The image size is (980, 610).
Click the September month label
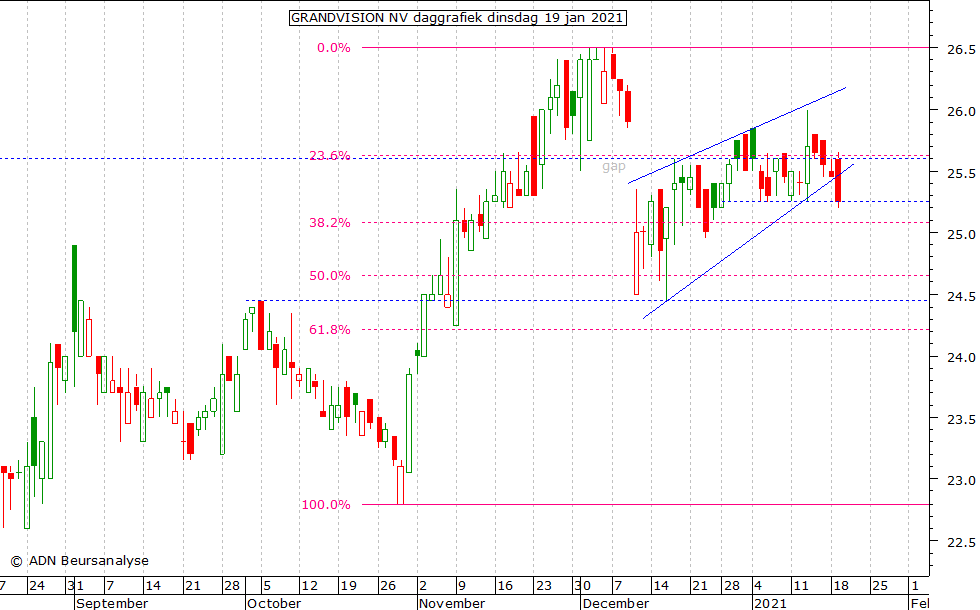[112, 603]
